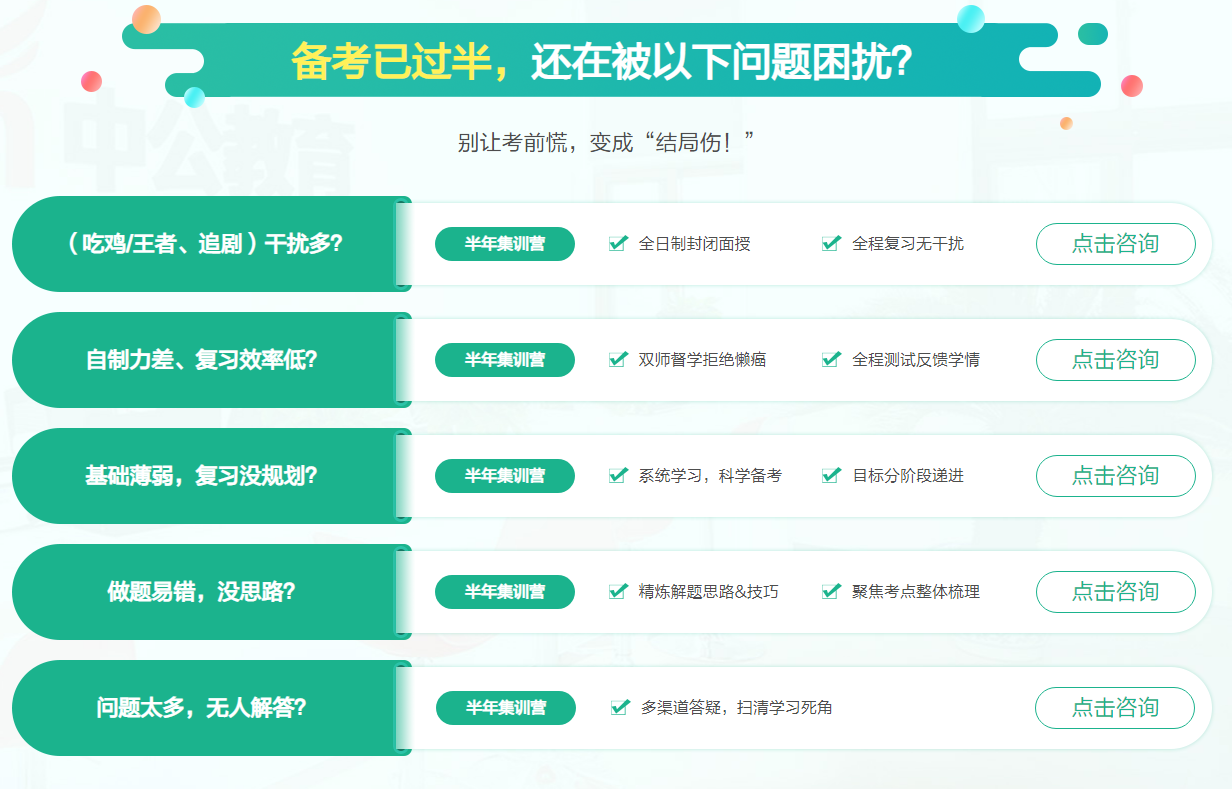
Task: Click 点击咨询 beside 问题太多，无人解答
Action: pyautogui.click(x=1116, y=707)
